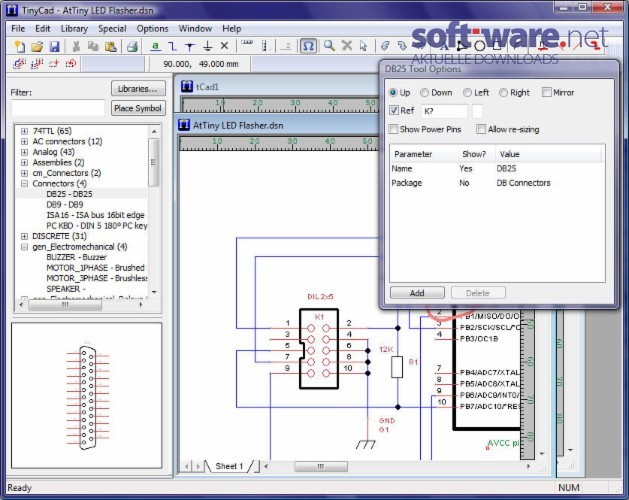This screenshot has height=500, width=629.
Task: Print the design with printer icon
Action: (132, 47)
